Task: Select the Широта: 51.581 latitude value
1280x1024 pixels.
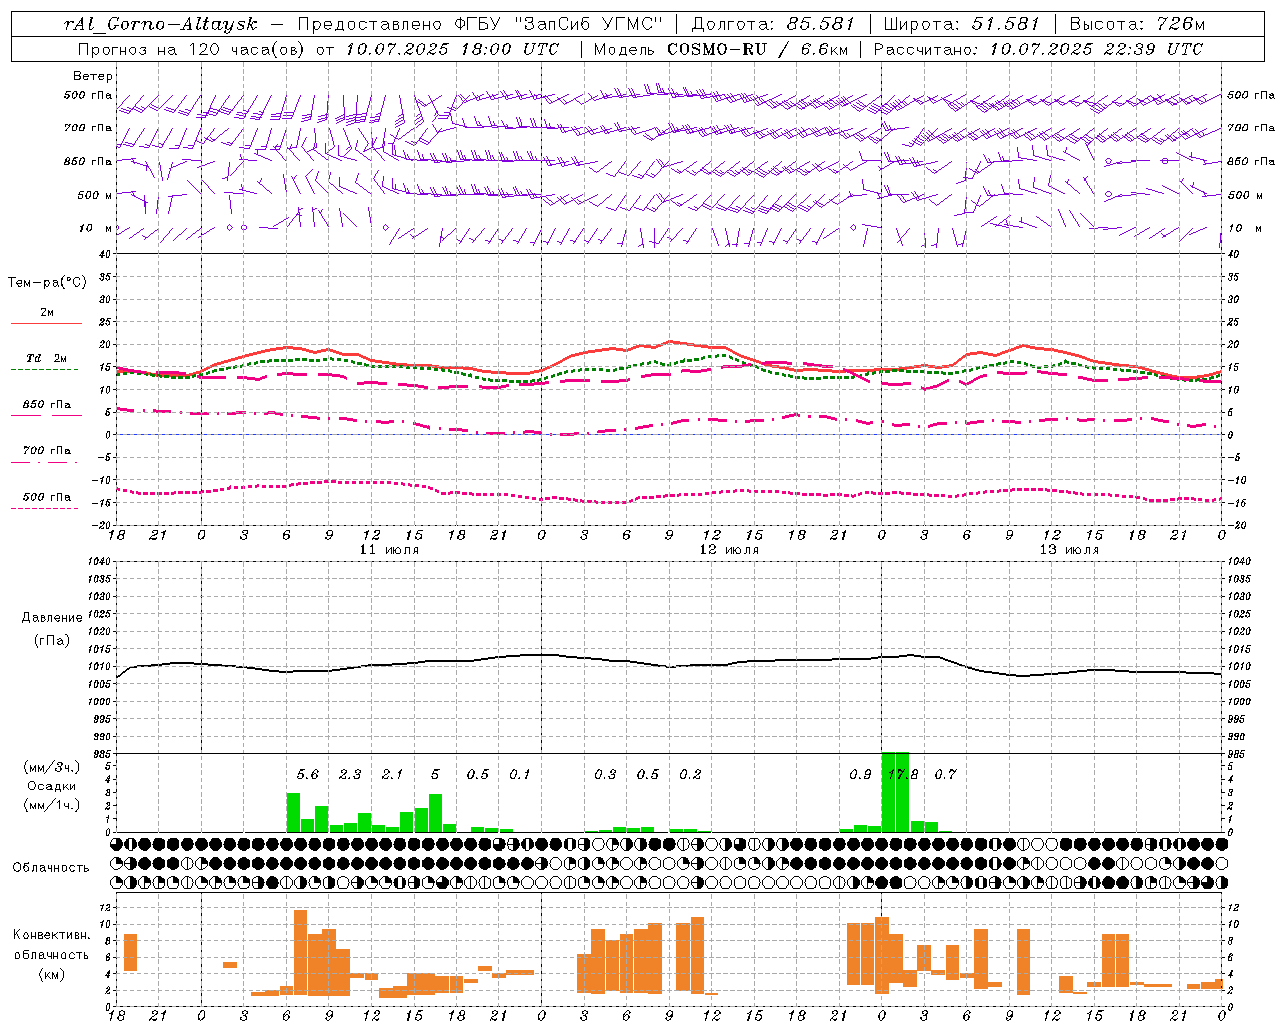Action: [962, 24]
